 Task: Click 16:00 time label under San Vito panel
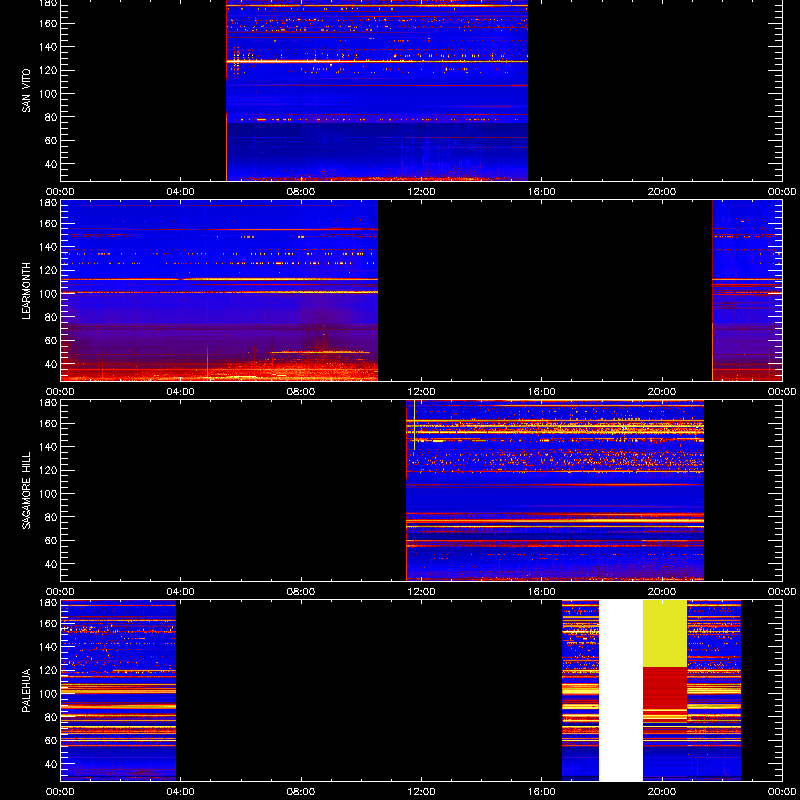(542, 192)
